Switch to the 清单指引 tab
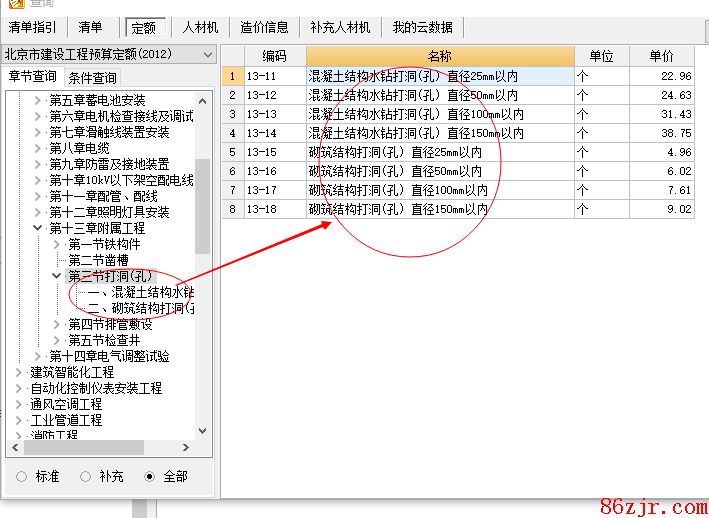Screen dimensions: 709x518 [x=33, y=27]
